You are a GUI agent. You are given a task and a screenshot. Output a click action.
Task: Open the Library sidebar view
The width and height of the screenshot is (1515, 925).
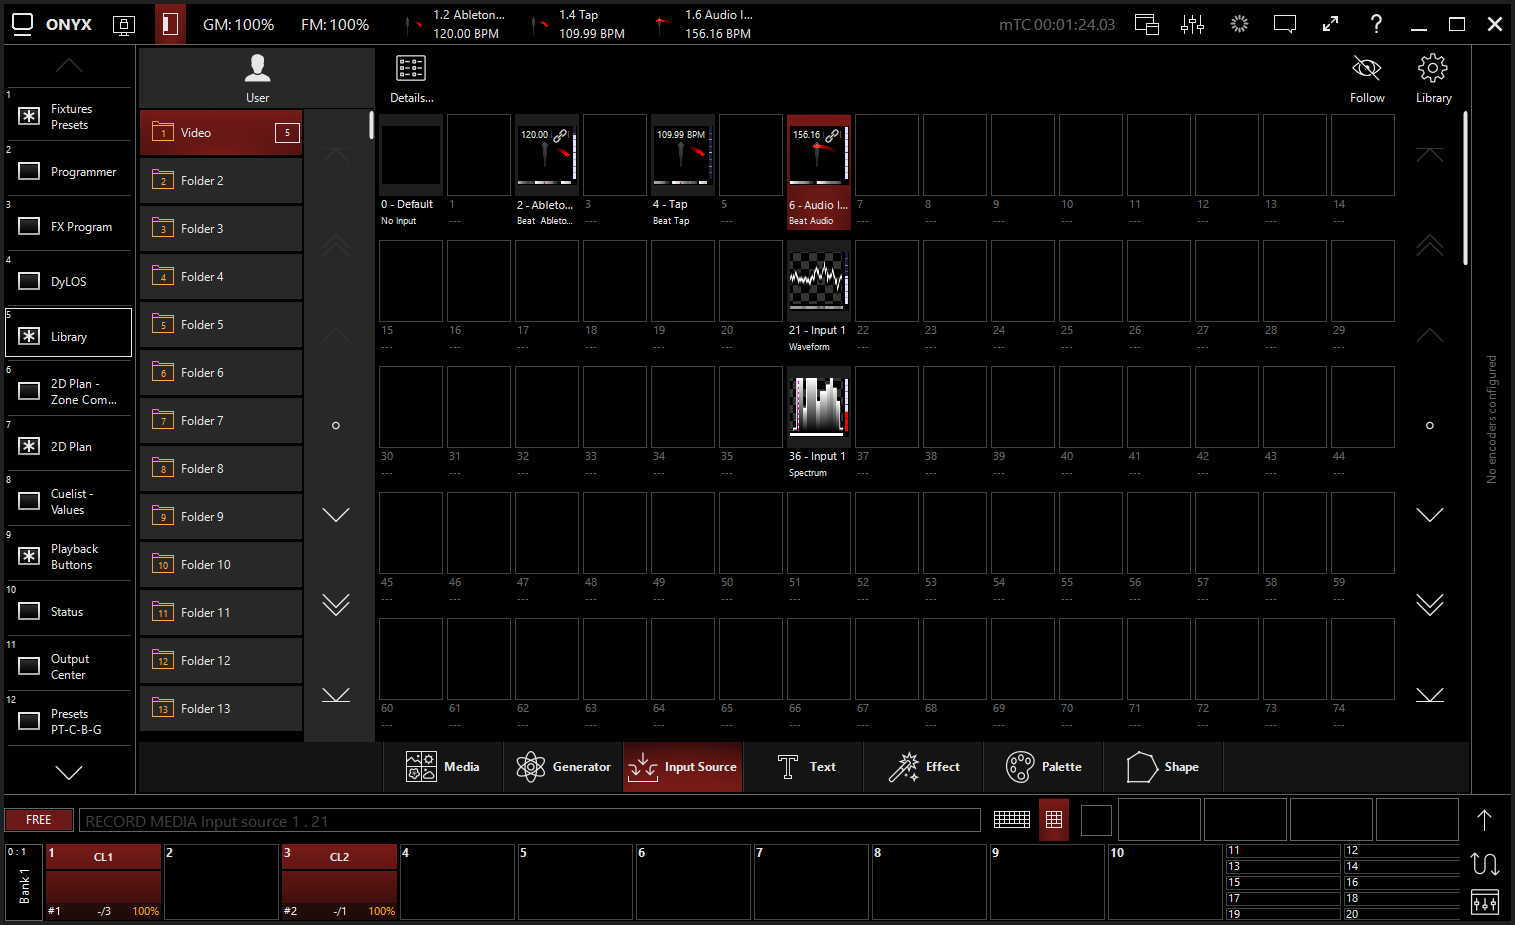(69, 333)
